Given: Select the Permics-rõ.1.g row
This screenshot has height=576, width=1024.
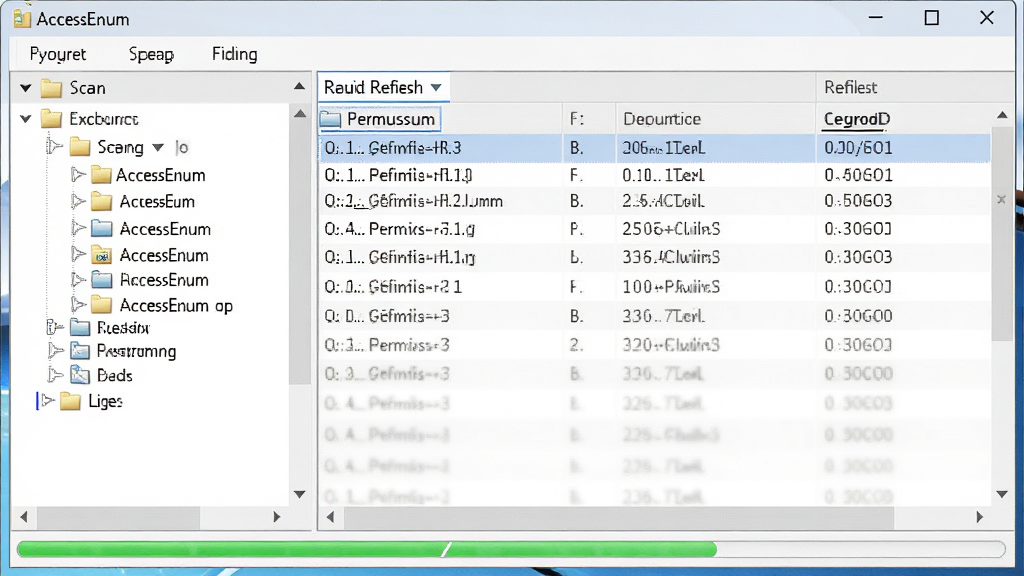Looking at the screenshot, I should click(x=654, y=229).
